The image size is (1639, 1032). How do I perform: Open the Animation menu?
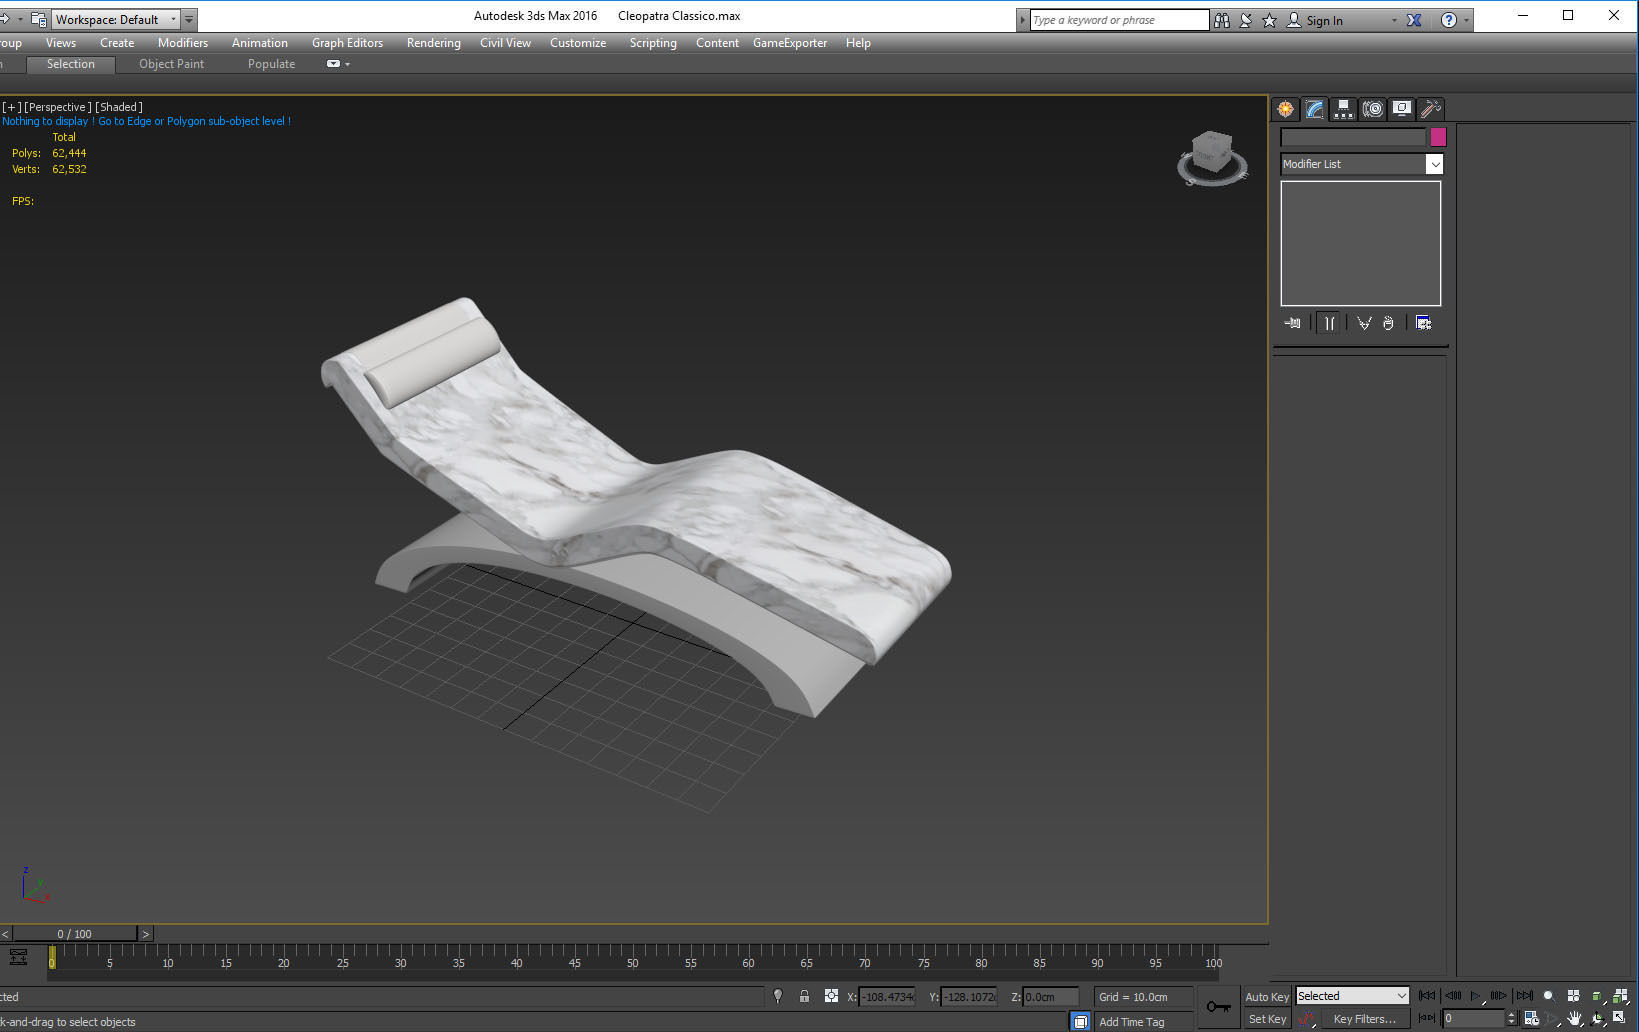point(260,43)
